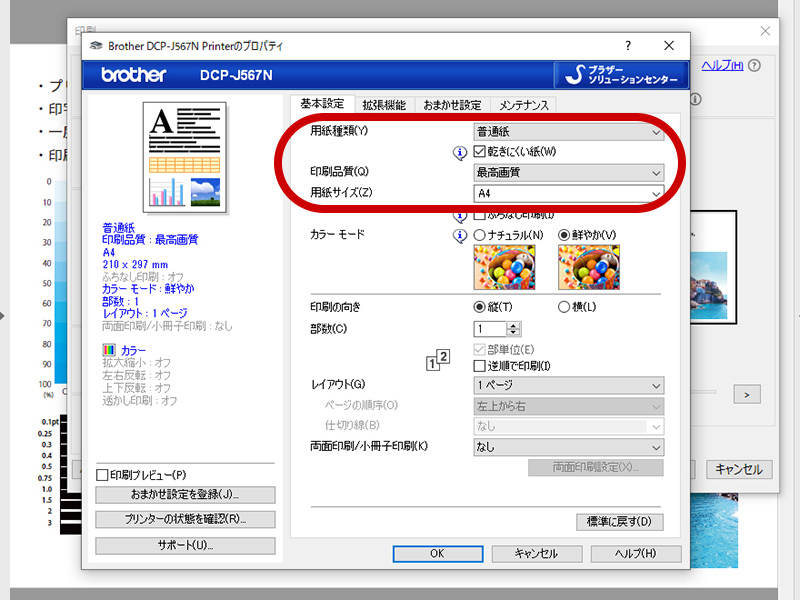Screen dimensions: 800x600
Task: Close the Brother printer properties dialog
Action: [x=669, y=46]
